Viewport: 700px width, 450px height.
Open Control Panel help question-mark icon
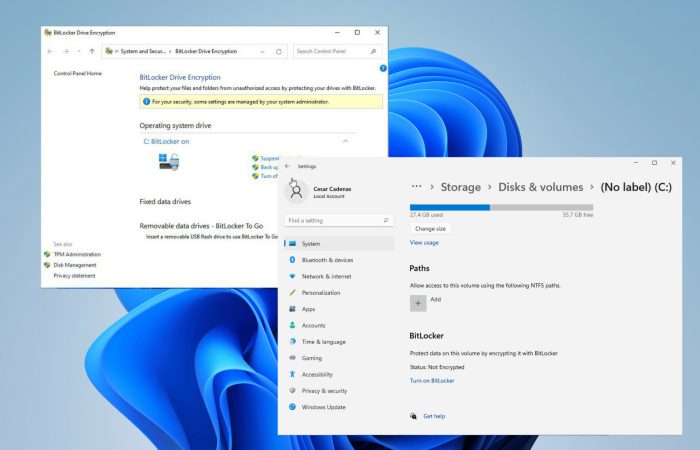[x=383, y=68]
